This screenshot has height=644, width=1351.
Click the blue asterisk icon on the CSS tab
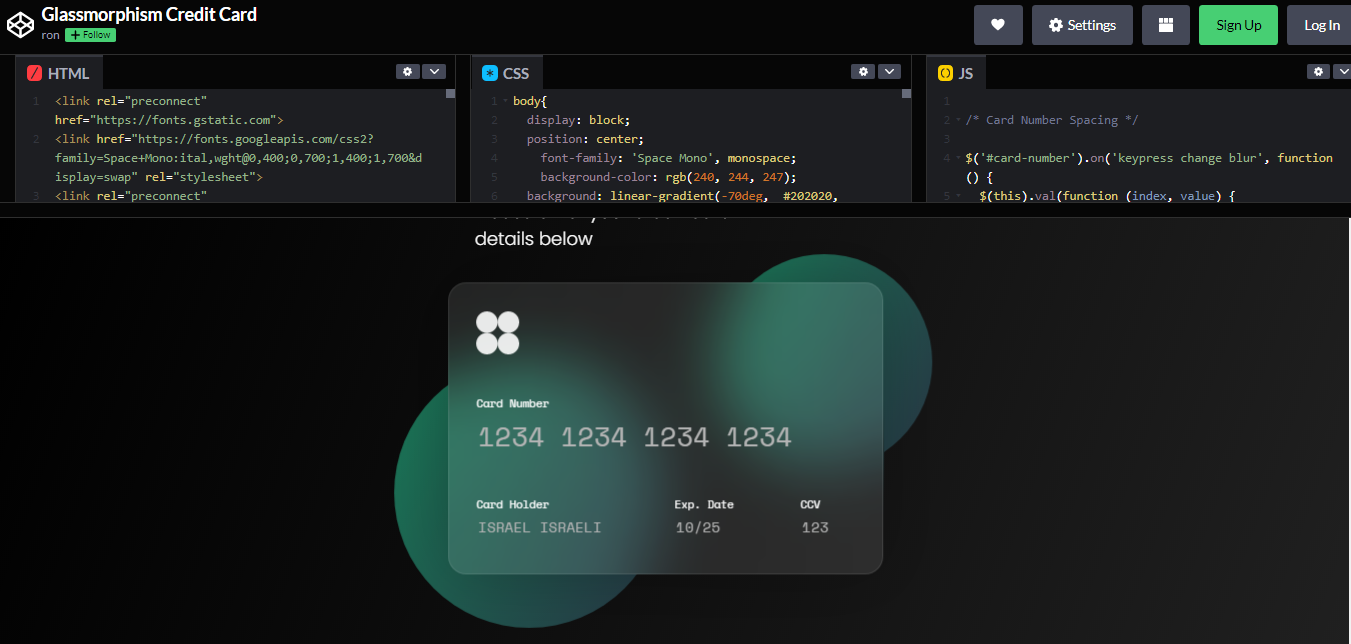pyautogui.click(x=488, y=72)
